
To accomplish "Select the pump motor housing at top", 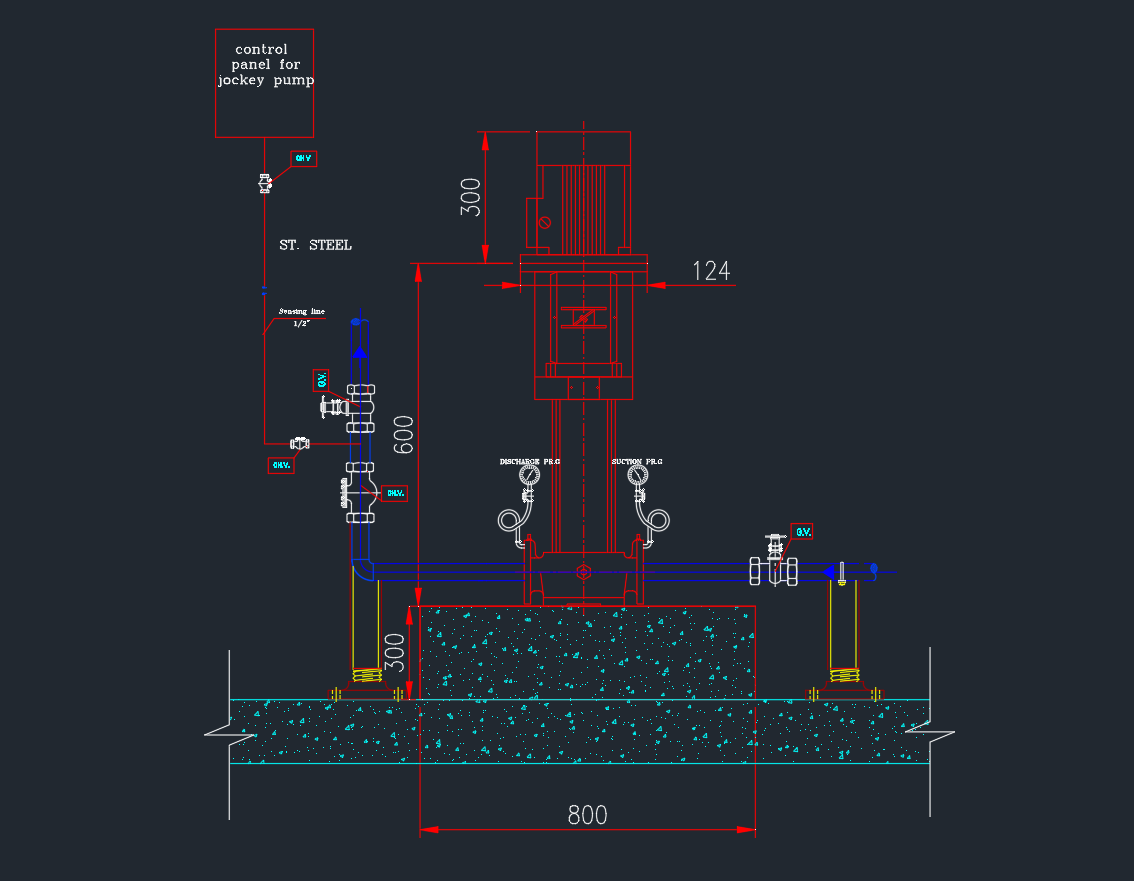I will [x=583, y=191].
